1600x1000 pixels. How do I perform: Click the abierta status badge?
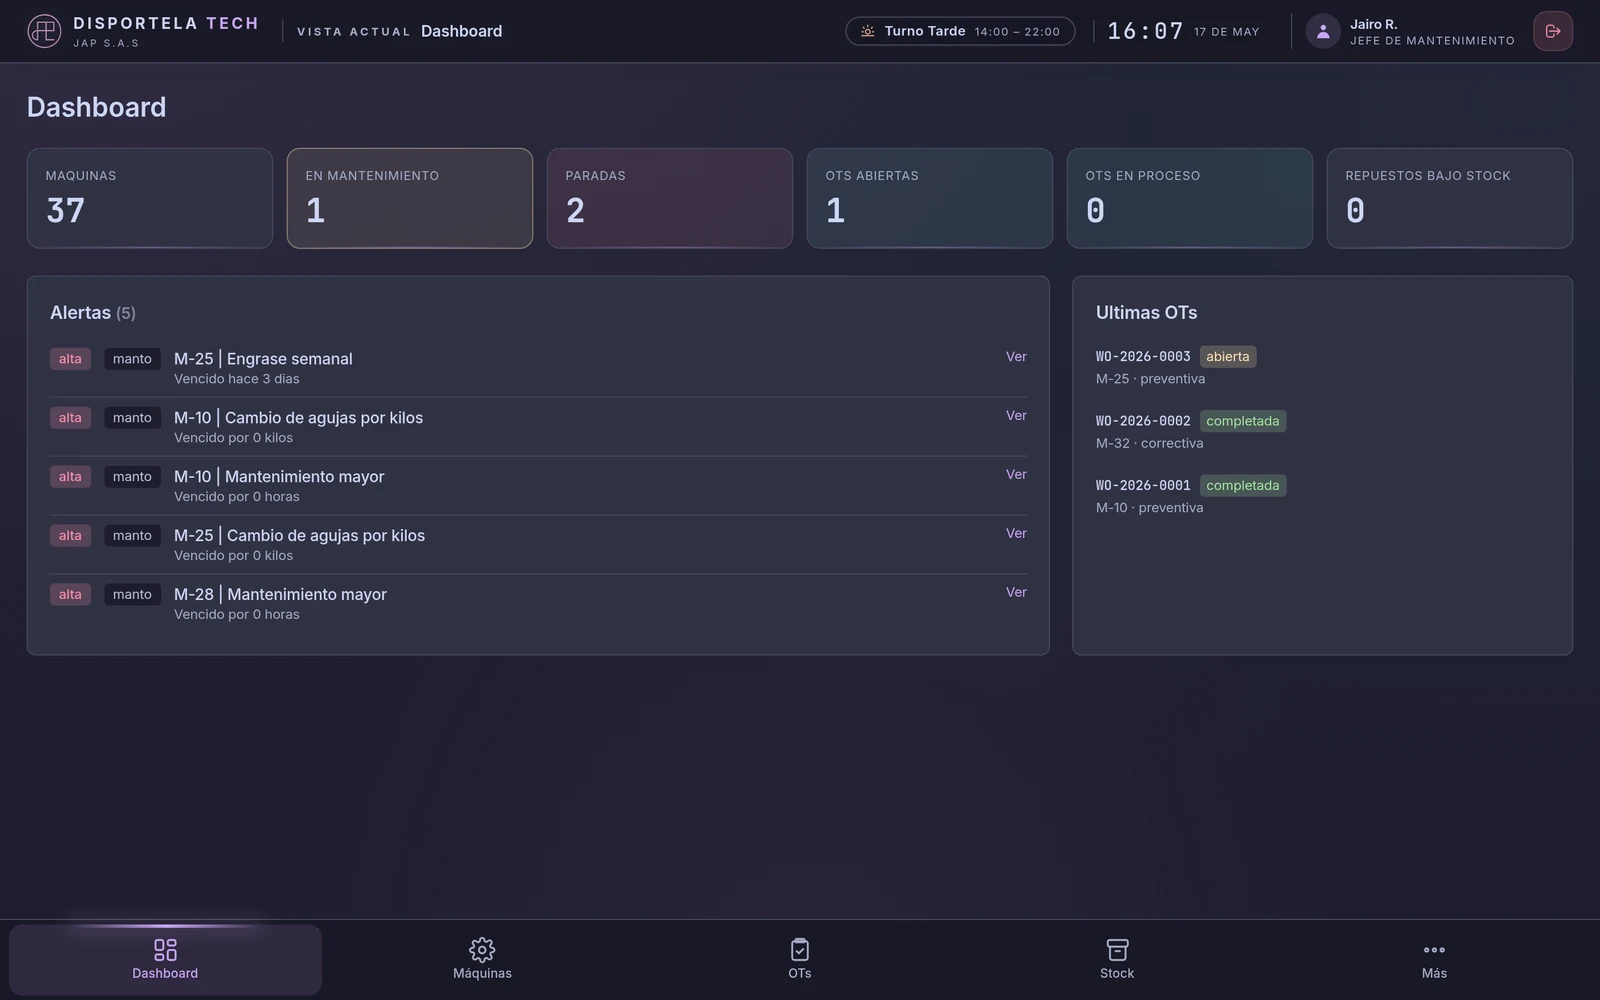pos(1228,357)
